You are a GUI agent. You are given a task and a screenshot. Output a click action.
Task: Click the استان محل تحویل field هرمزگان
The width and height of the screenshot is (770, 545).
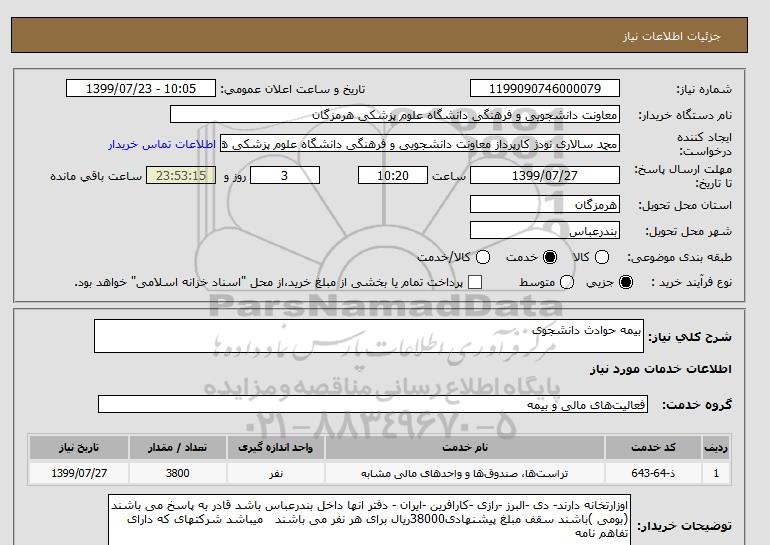[545, 204]
